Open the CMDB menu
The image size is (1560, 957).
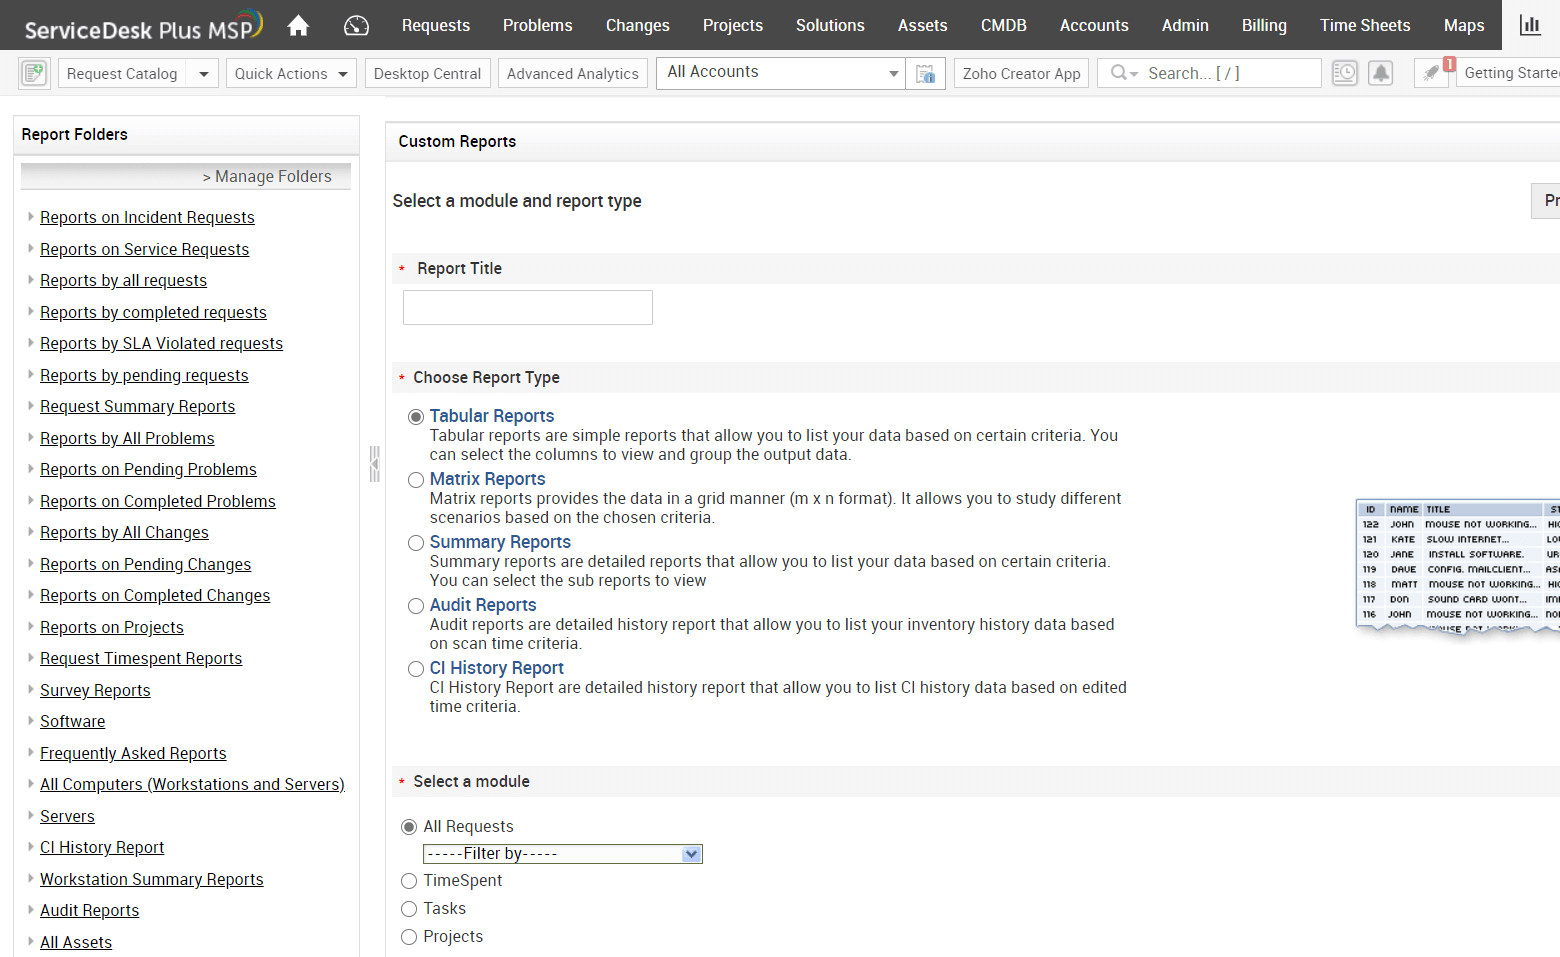pyautogui.click(x=1003, y=25)
